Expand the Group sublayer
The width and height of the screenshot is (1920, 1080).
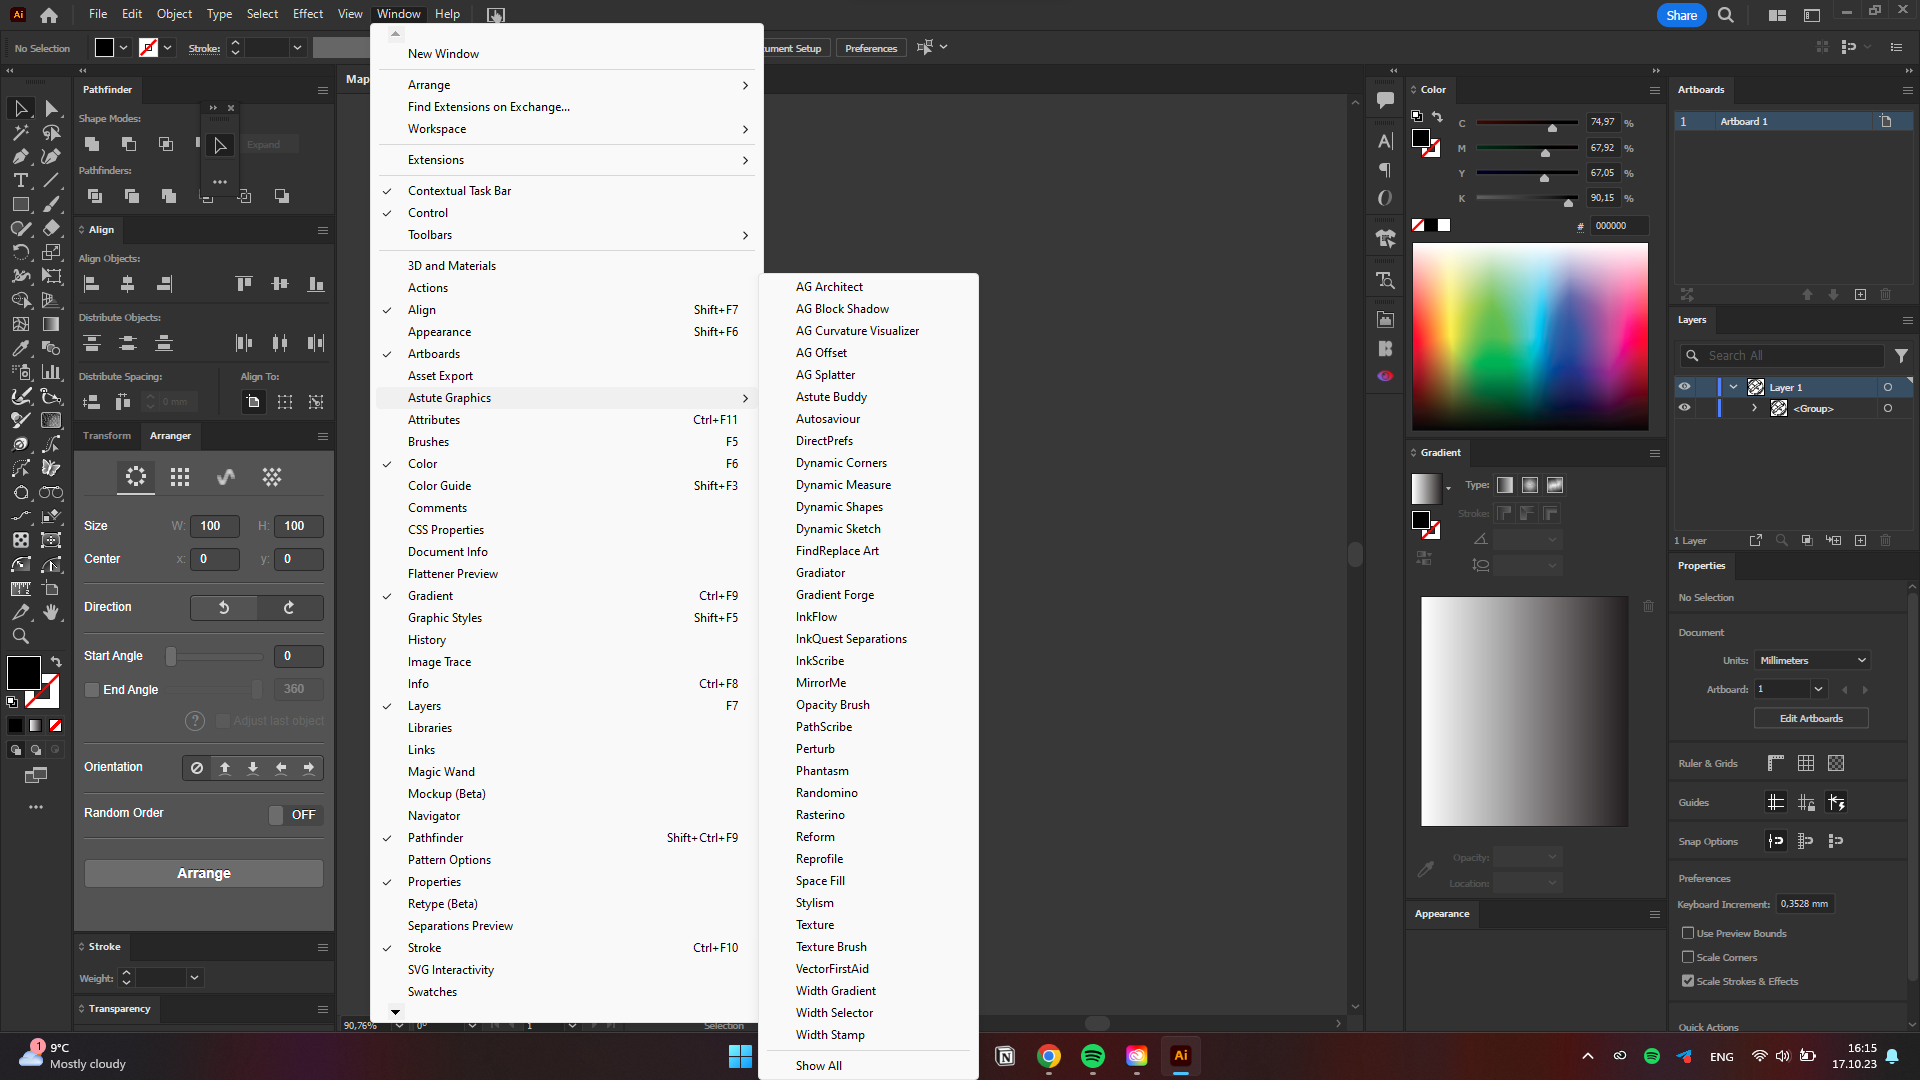1755,408
